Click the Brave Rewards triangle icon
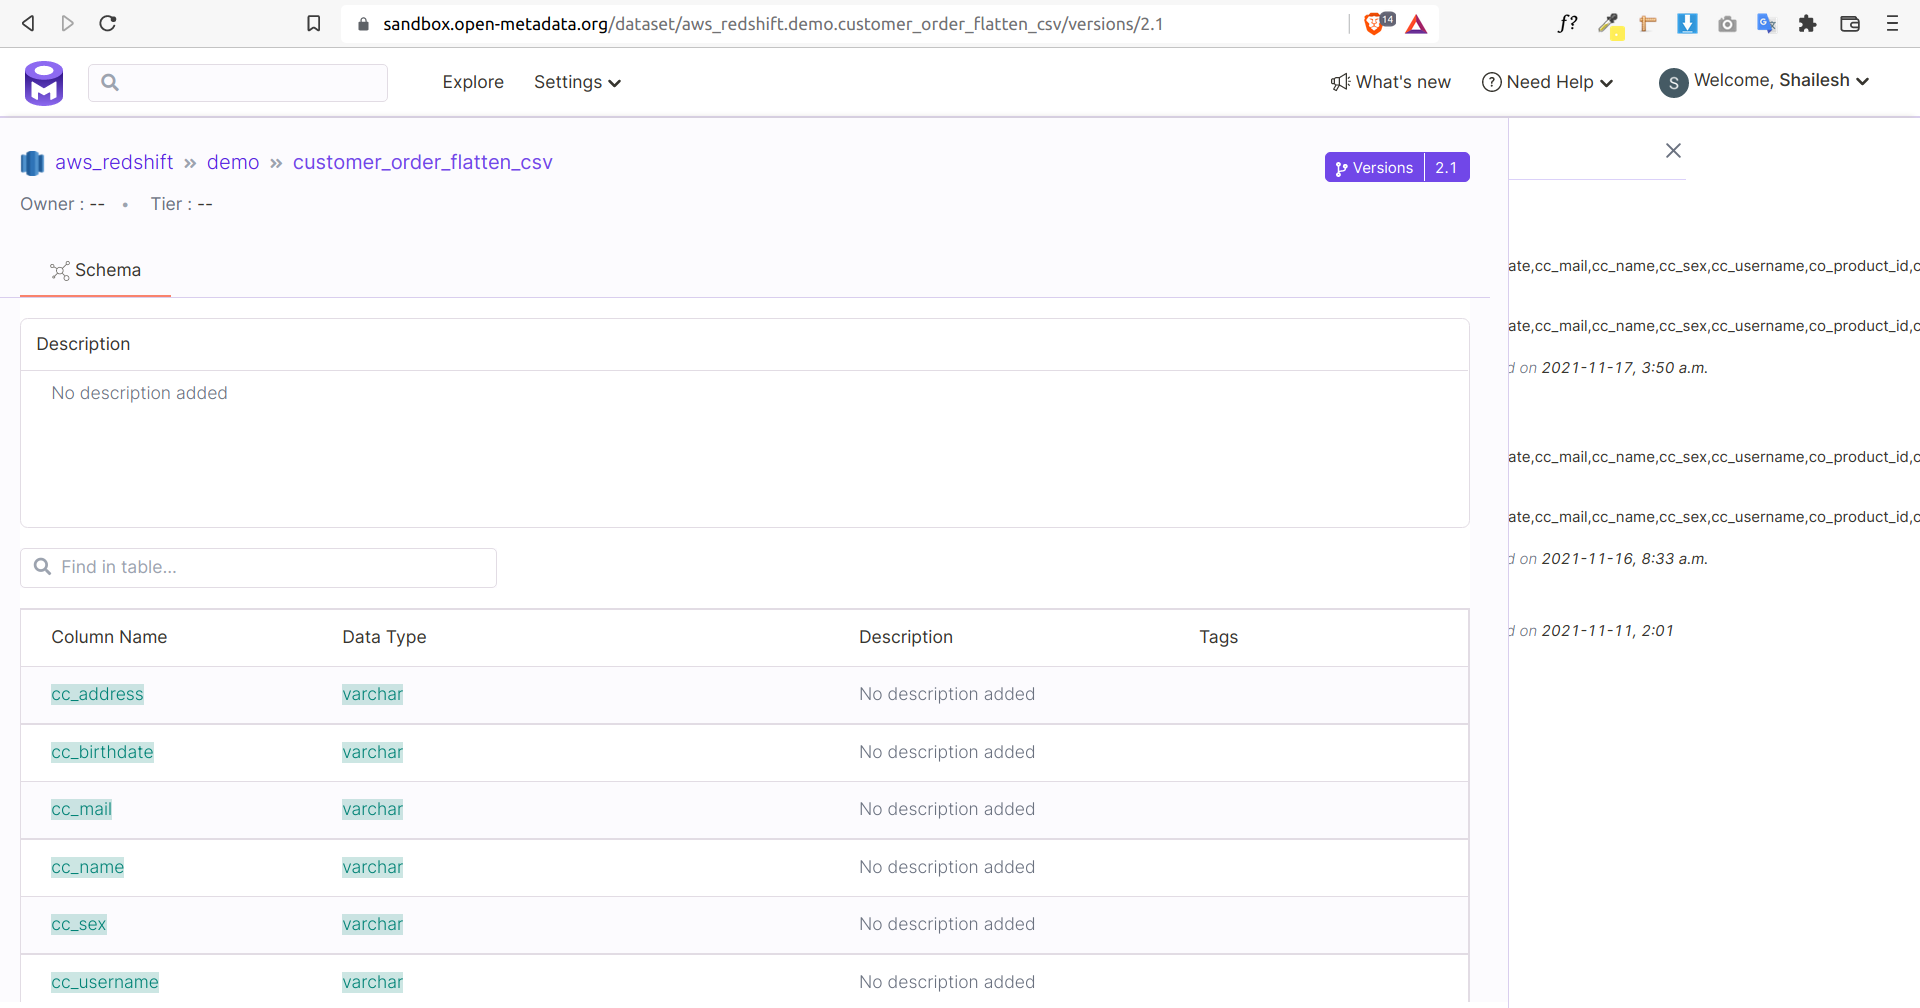The image size is (1920, 1008). point(1416,24)
